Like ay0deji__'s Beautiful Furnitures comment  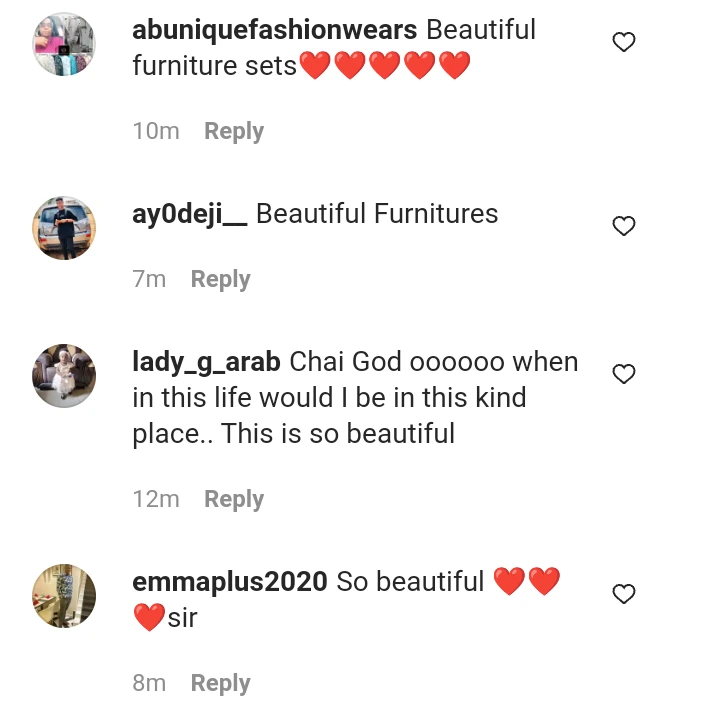(x=624, y=226)
